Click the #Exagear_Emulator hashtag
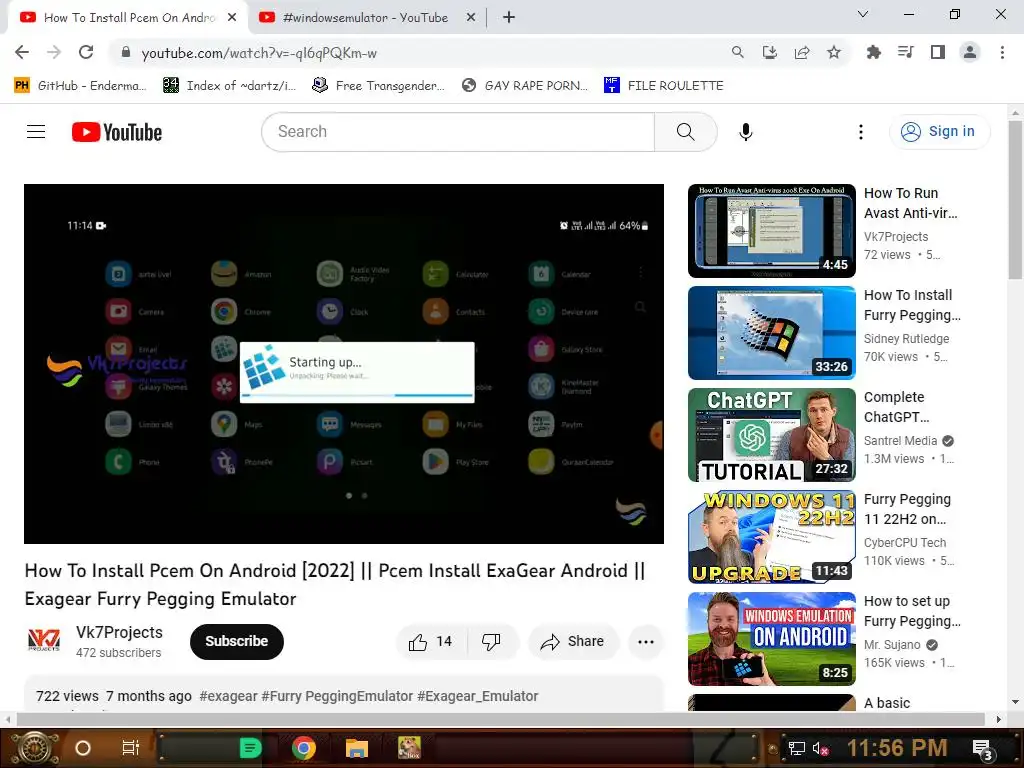 [x=477, y=696]
